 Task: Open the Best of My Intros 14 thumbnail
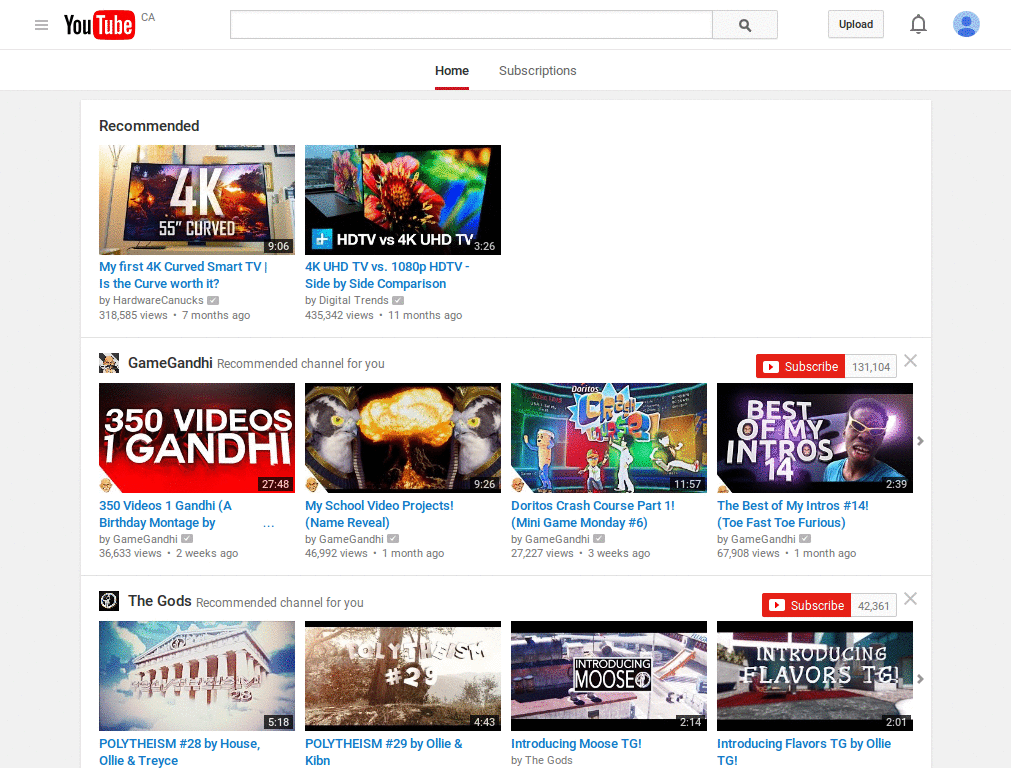click(814, 438)
